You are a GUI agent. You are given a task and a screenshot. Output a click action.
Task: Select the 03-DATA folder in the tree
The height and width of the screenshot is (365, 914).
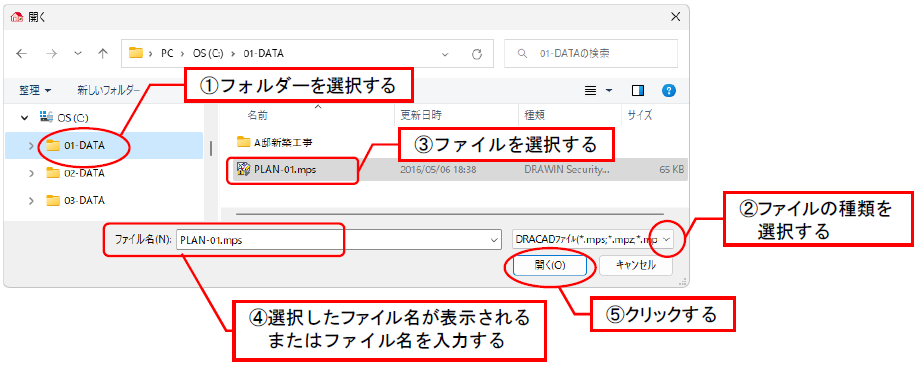76,200
